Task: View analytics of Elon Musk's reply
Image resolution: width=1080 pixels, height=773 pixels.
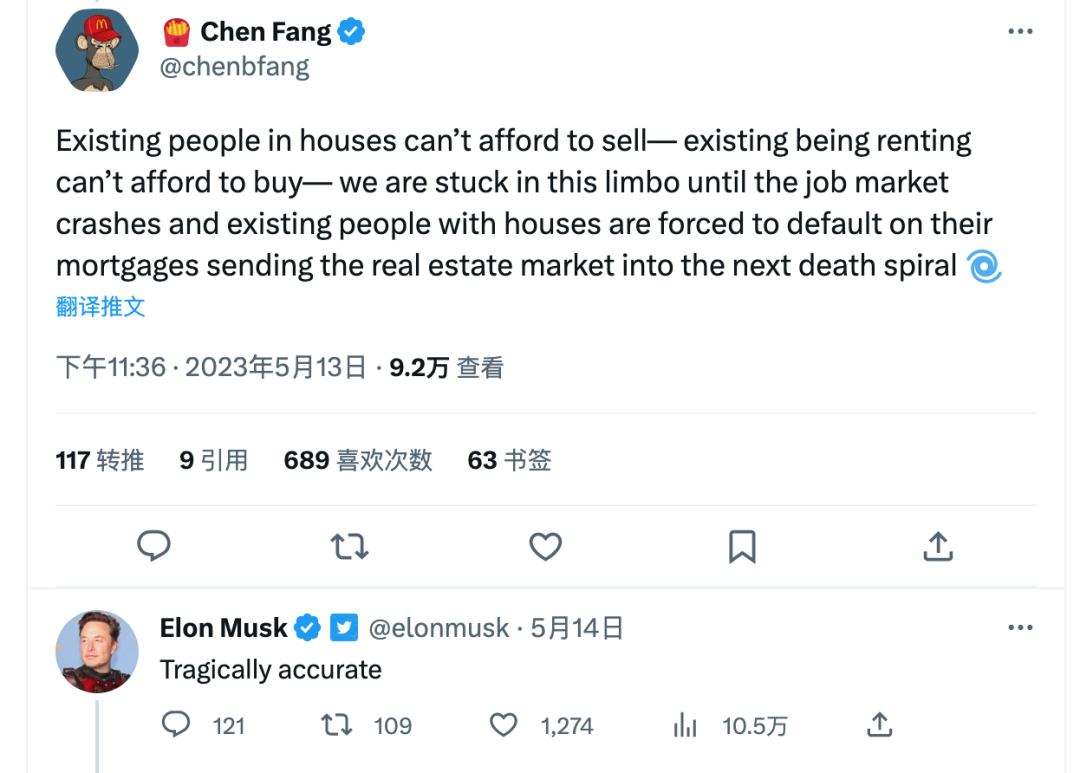Action: (685, 725)
